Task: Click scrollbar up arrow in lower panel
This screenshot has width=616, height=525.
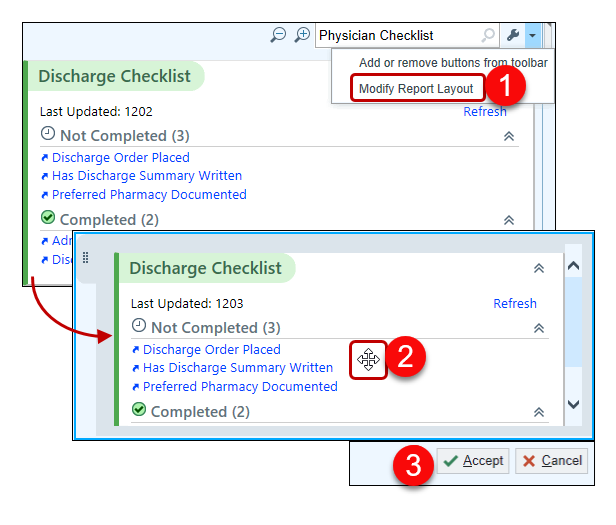Action: (573, 267)
